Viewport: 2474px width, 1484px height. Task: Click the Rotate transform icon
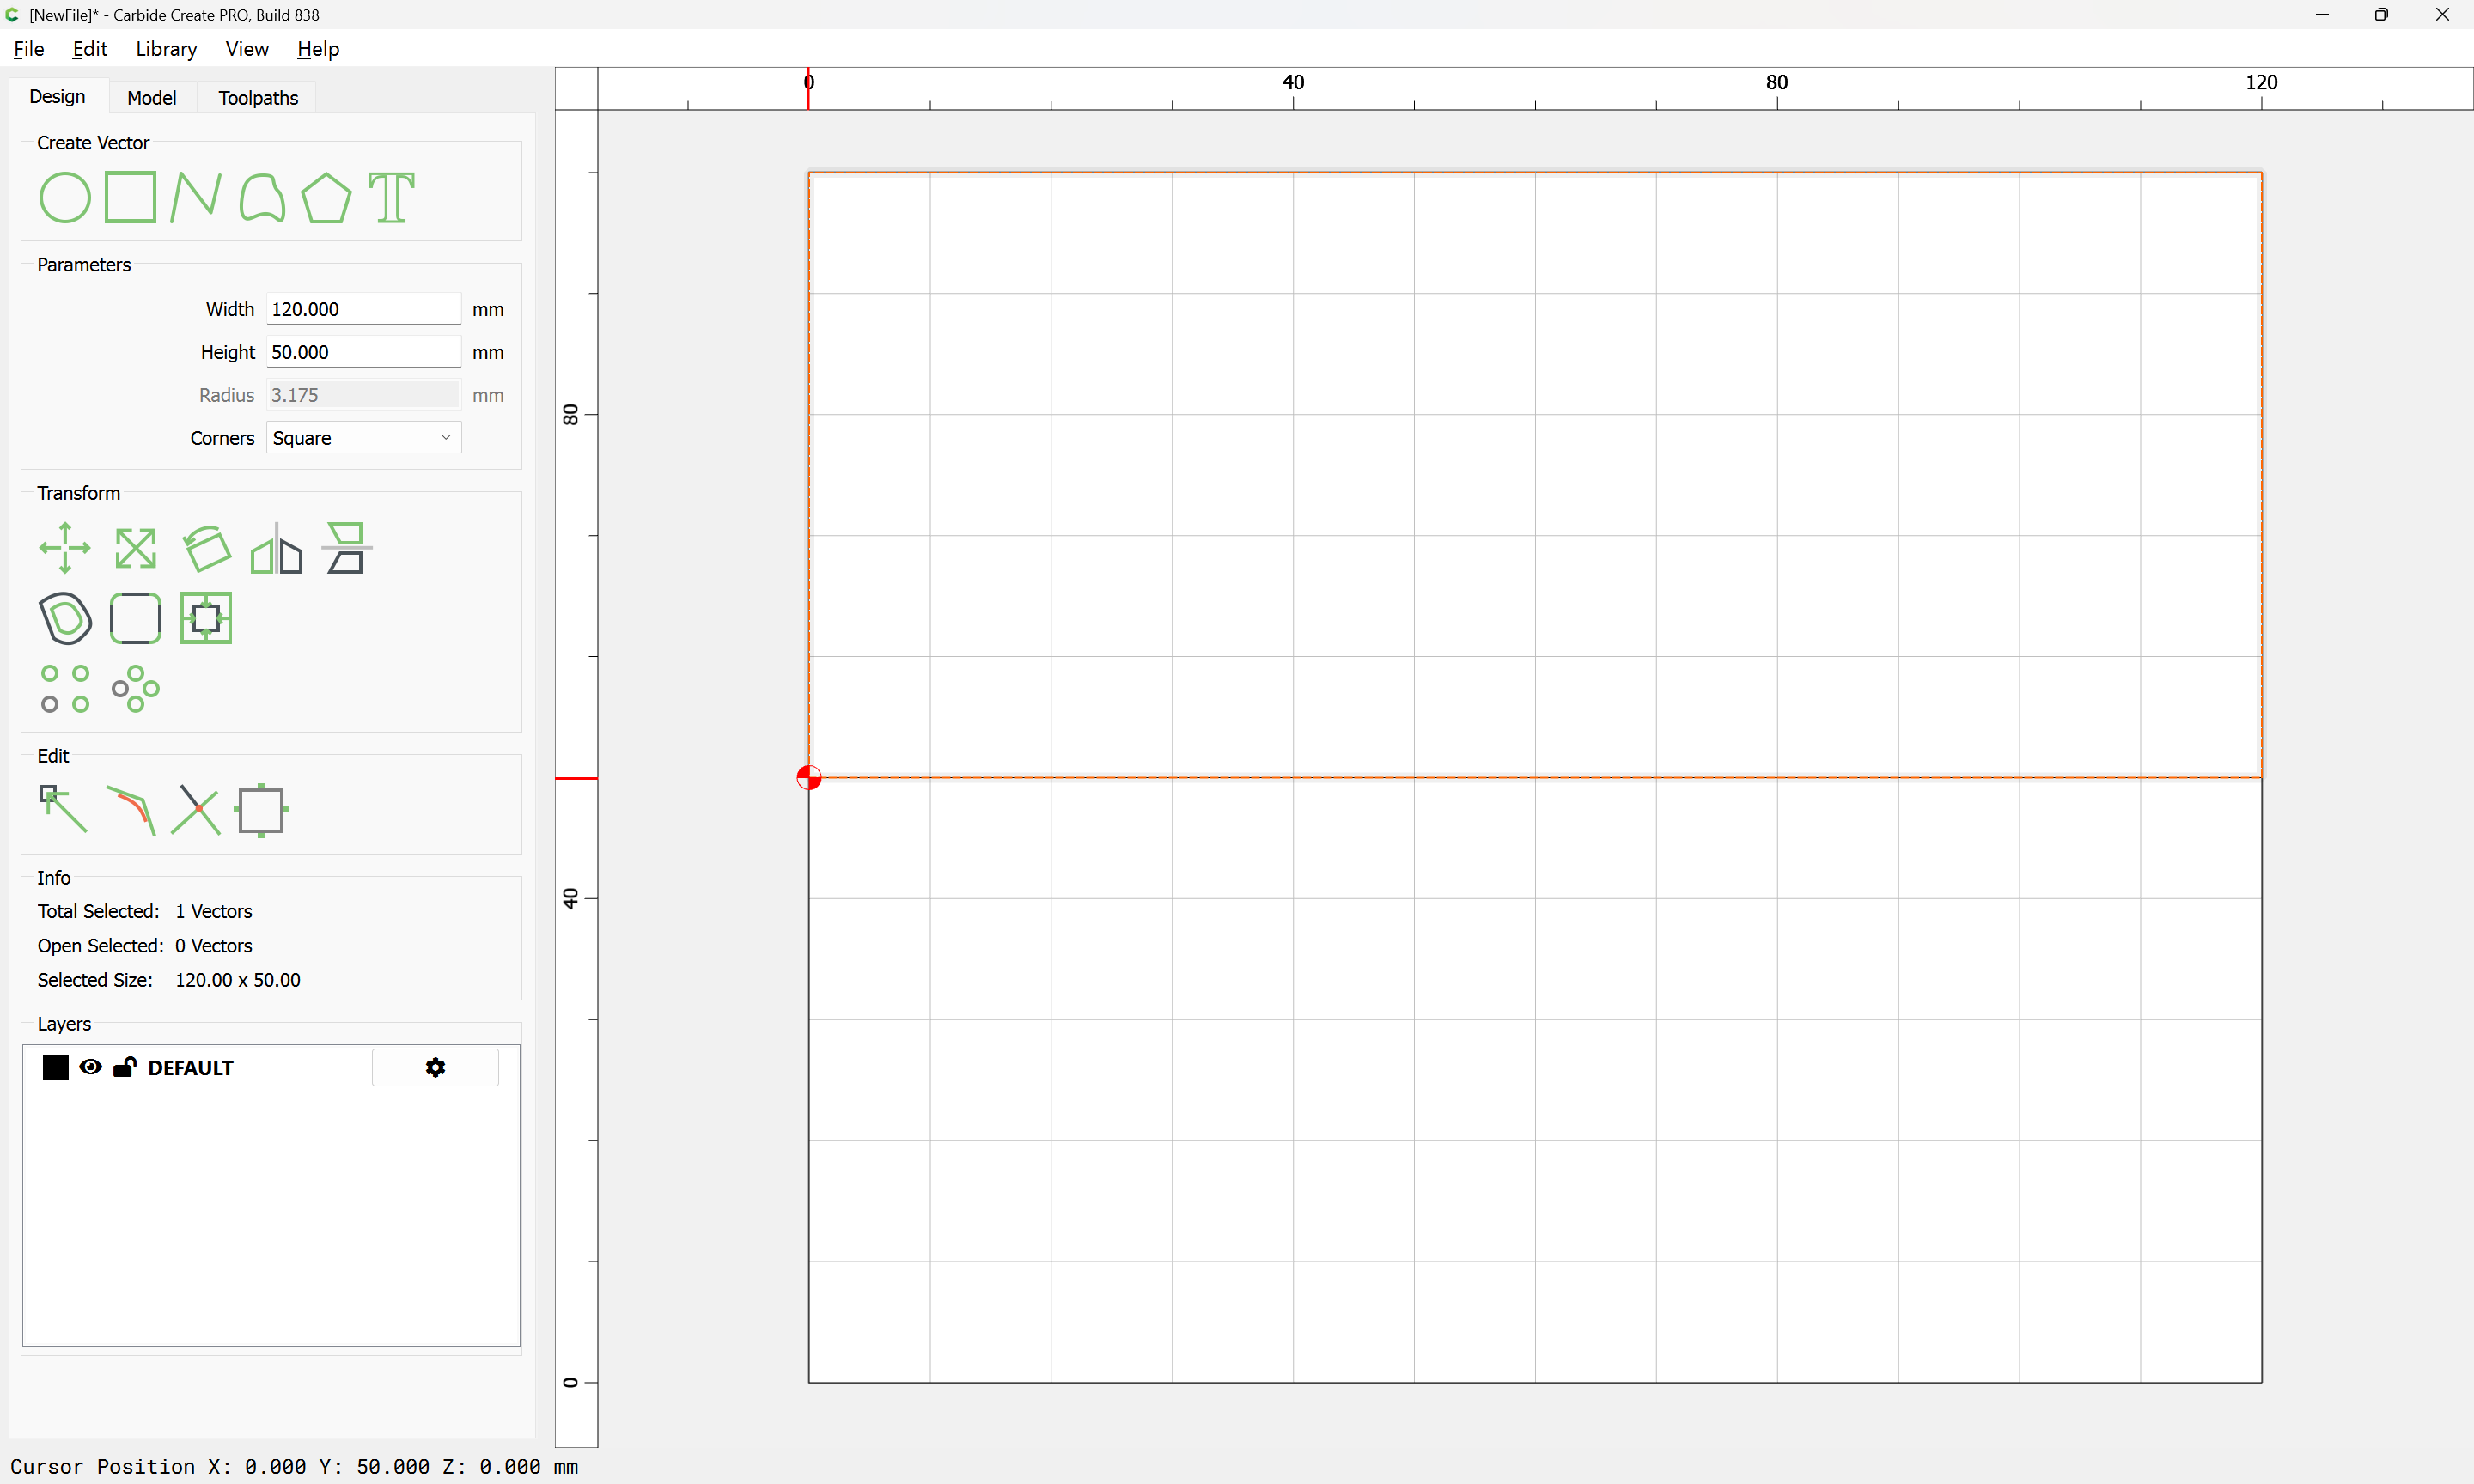(206, 548)
